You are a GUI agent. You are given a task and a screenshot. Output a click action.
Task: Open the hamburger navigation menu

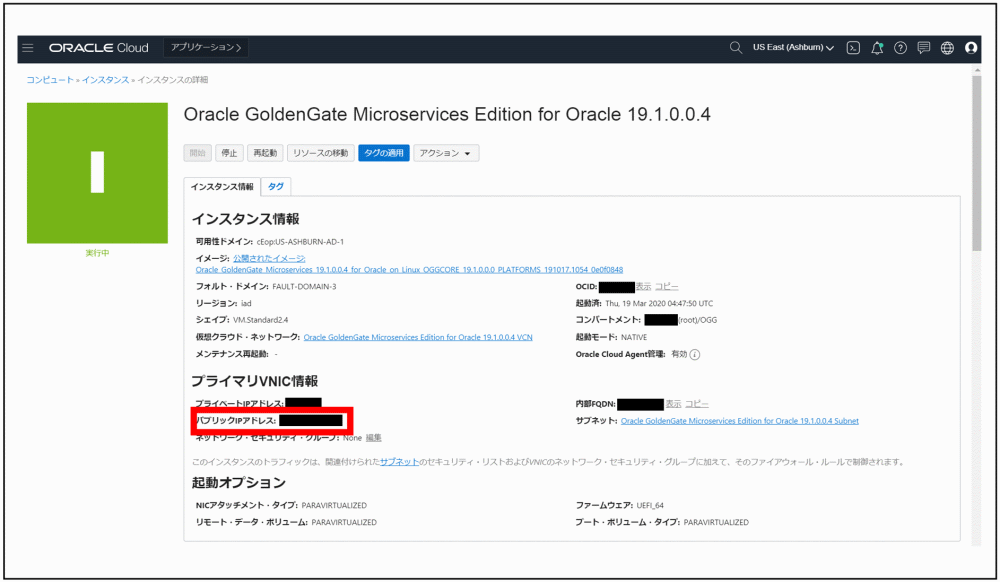click(27, 48)
